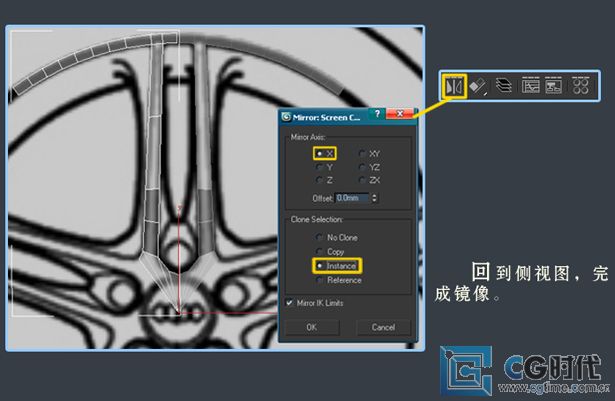Select No Clone option
Viewport: 615px width, 401px height.
pyautogui.click(x=319, y=237)
